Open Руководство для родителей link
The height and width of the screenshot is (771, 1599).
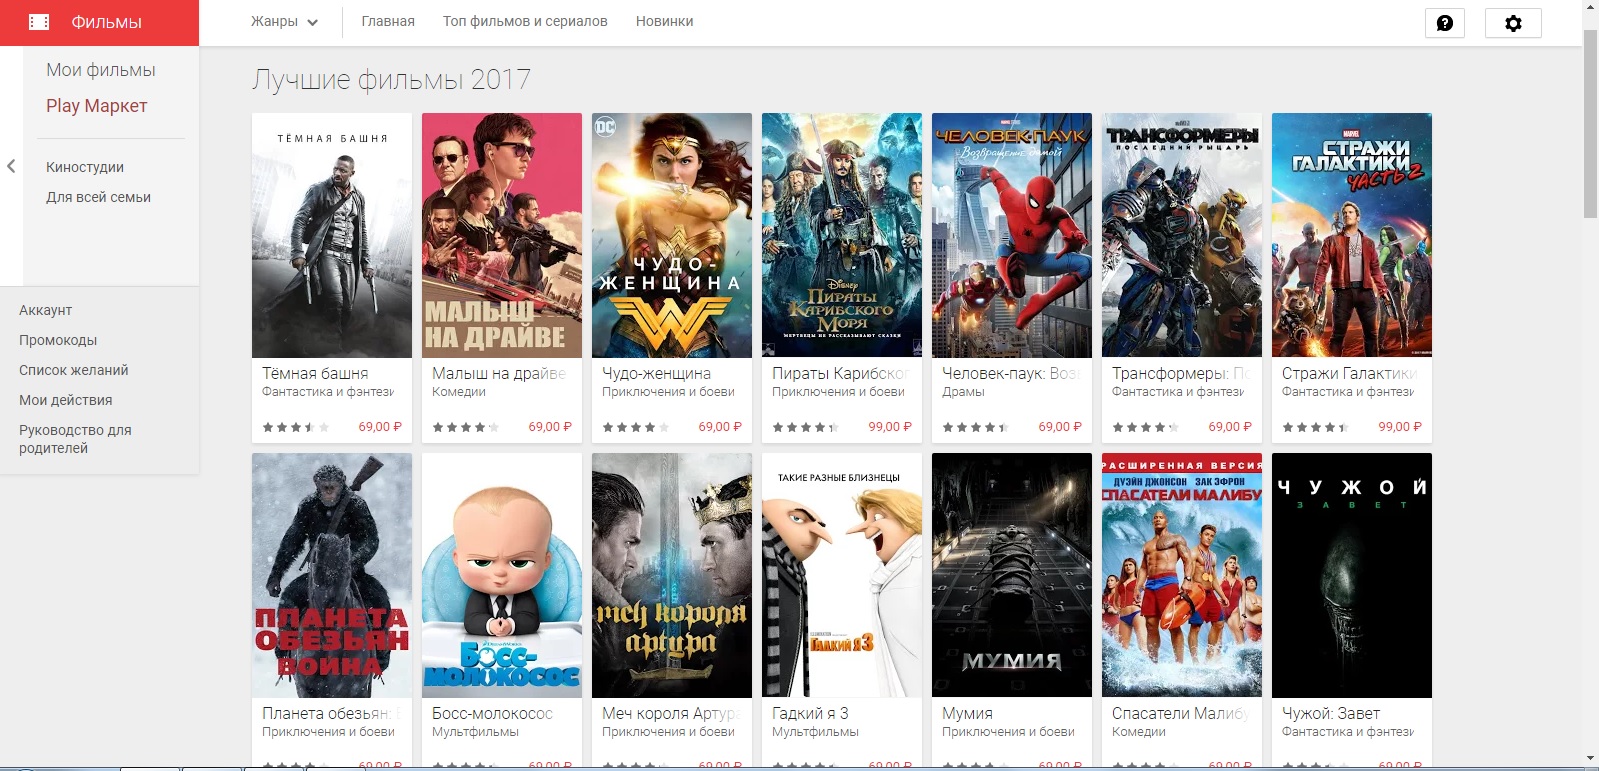[x=75, y=439]
